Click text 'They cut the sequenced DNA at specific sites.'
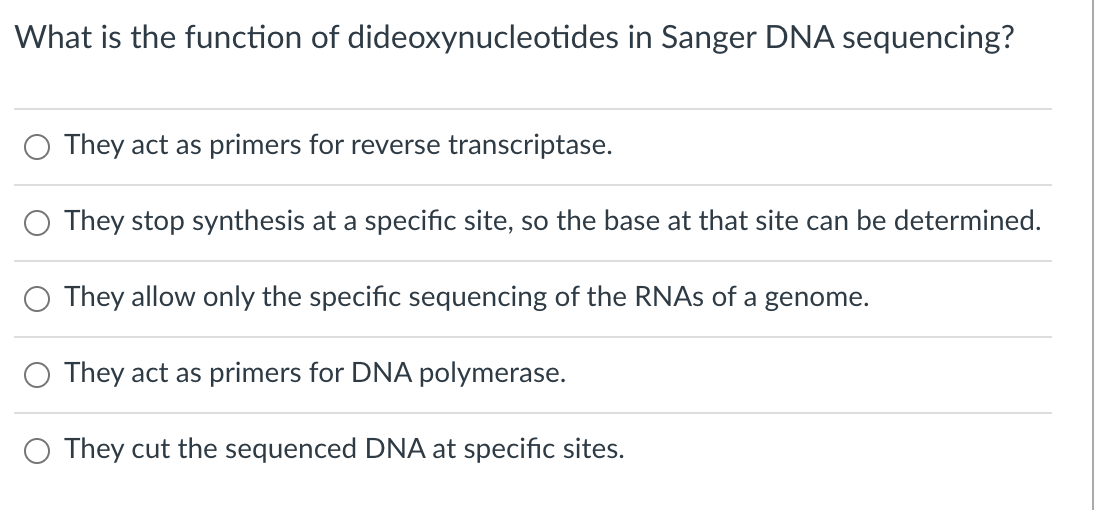This screenshot has width=1098, height=510. (344, 449)
